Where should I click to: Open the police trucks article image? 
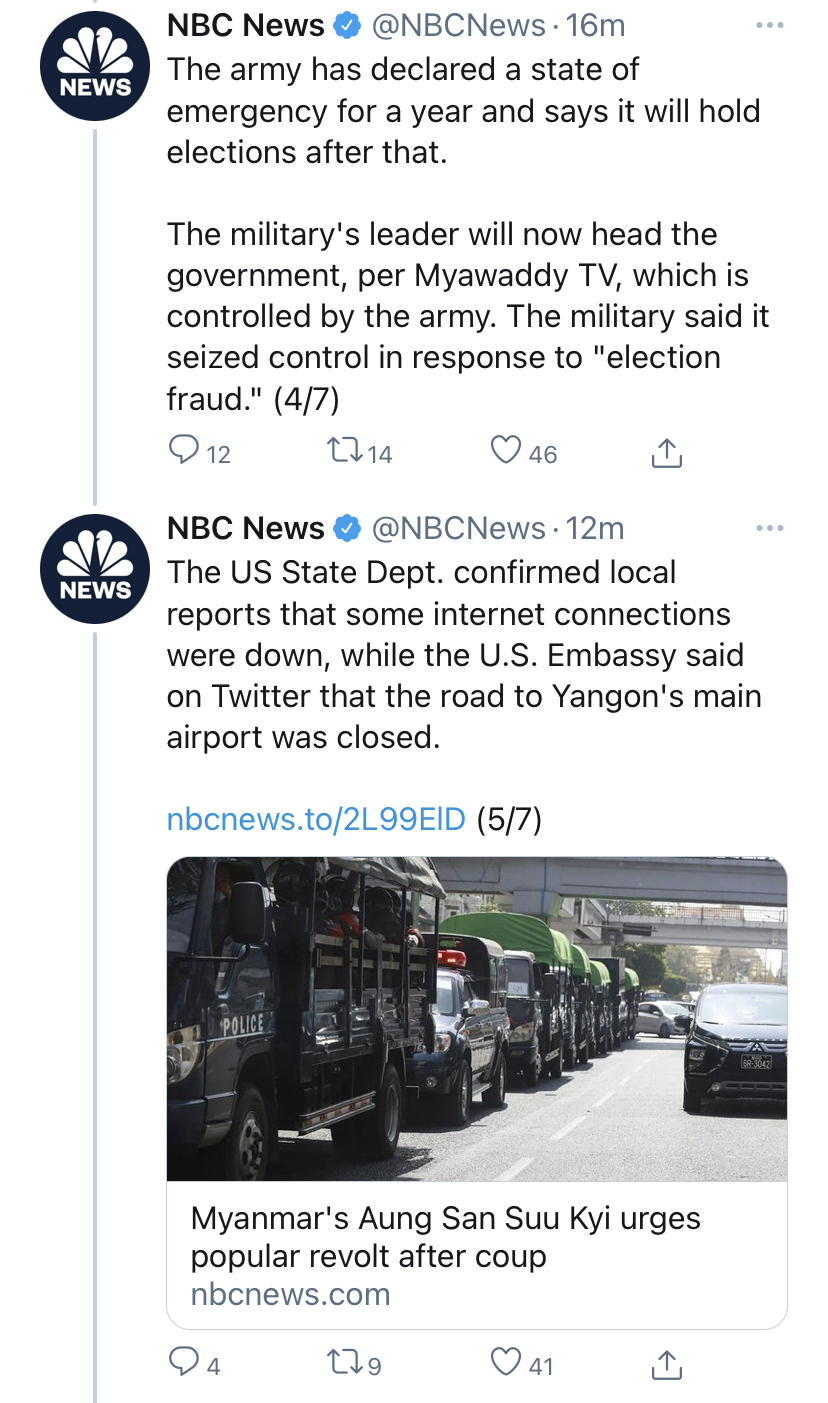point(476,1018)
